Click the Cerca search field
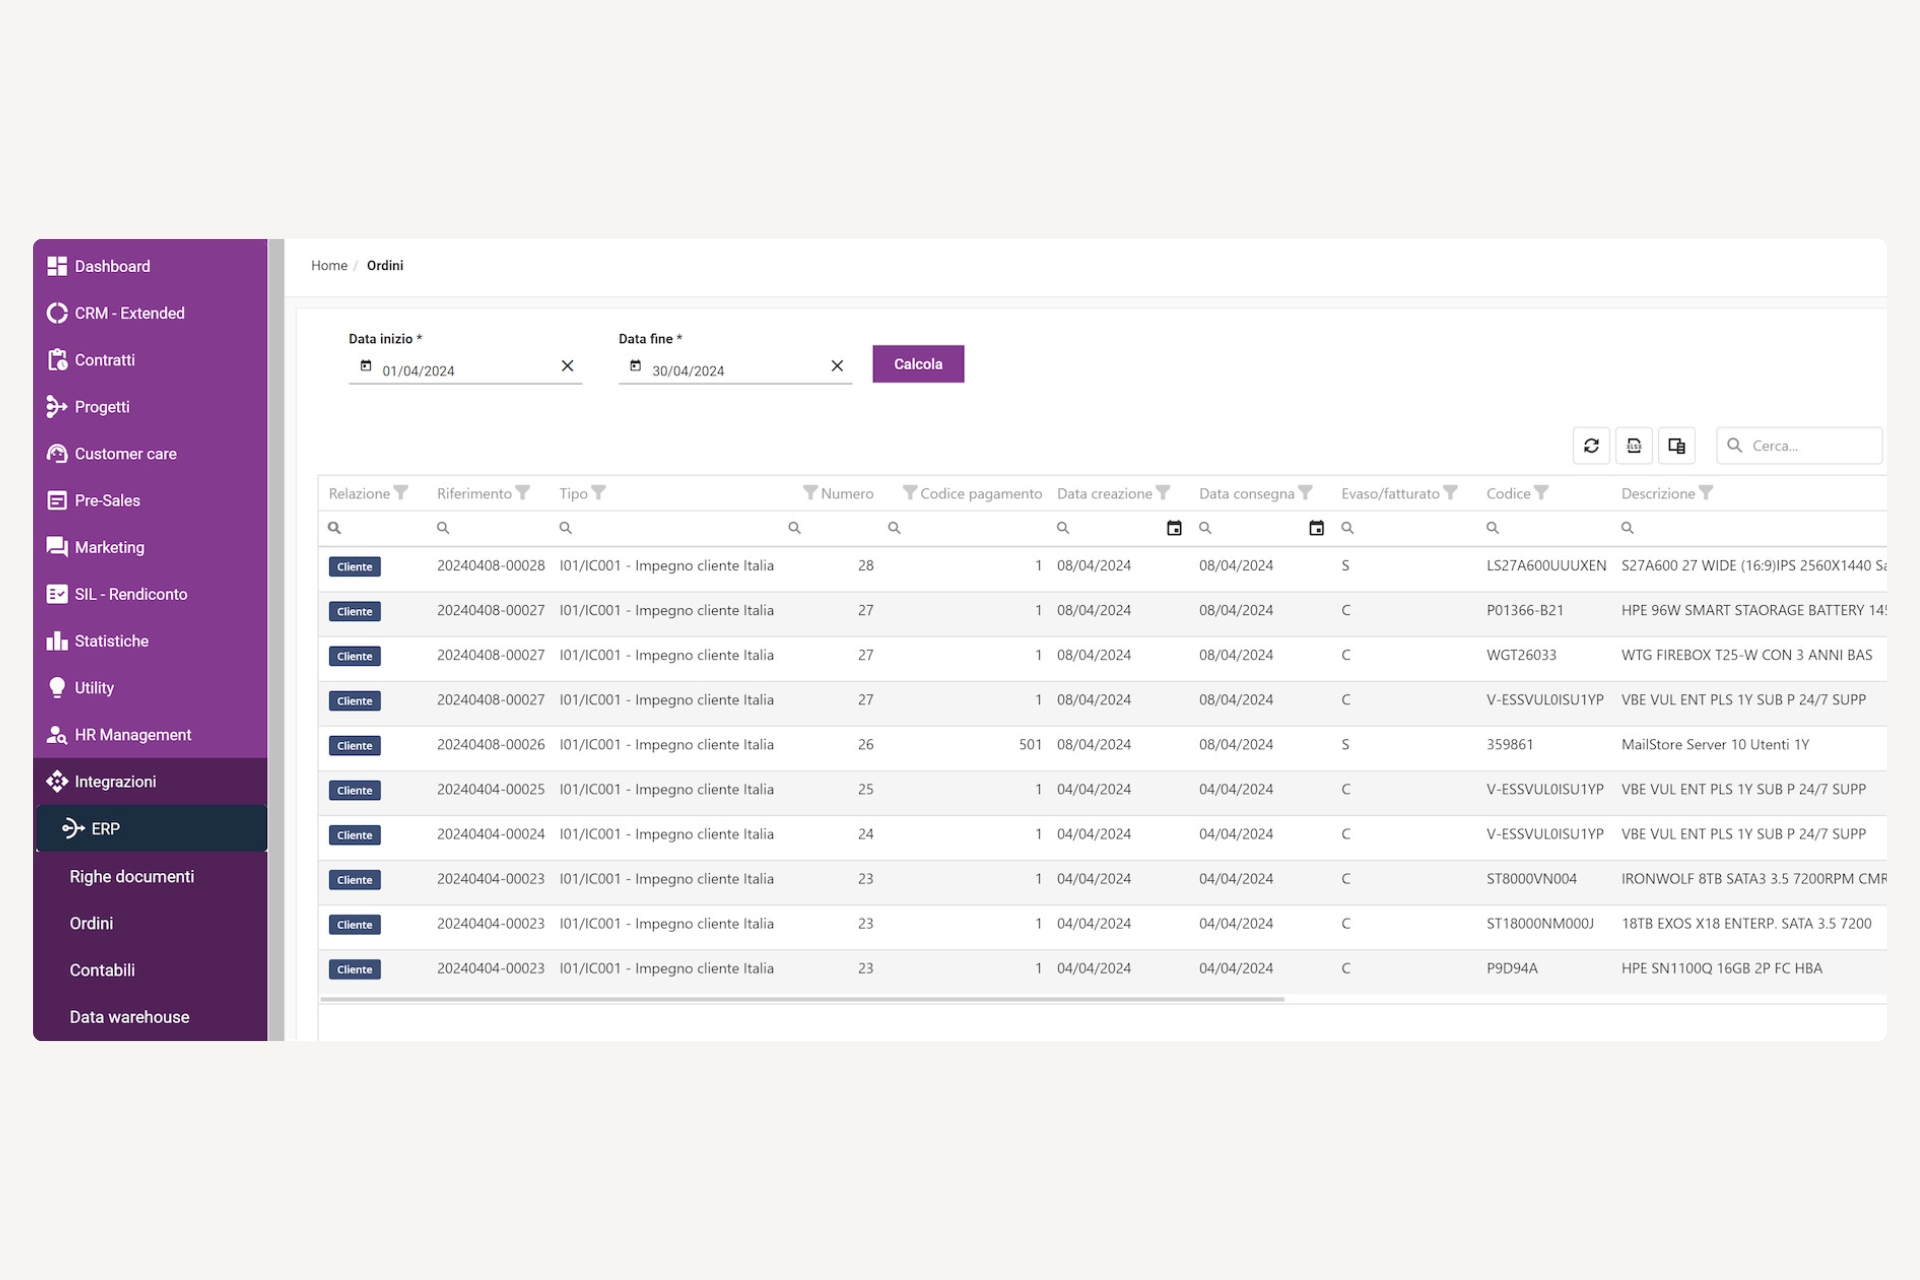Screen dimensions: 1920x1280 (1799, 446)
